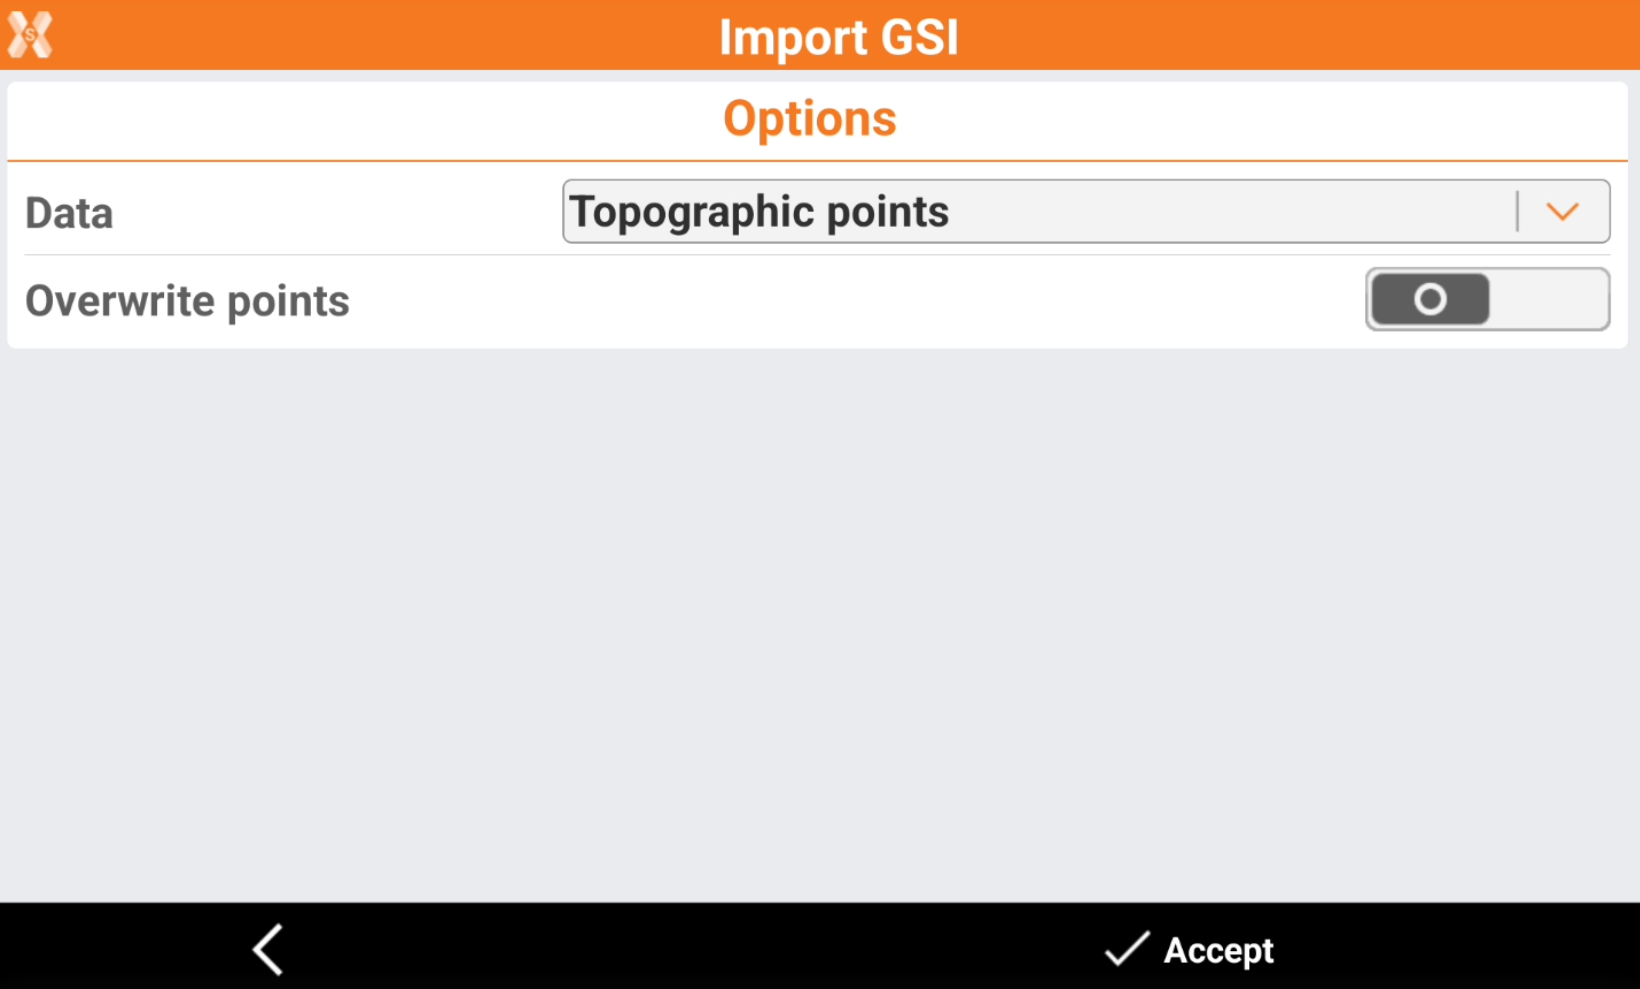This screenshot has width=1640, height=989.
Task: Click the Data row label
Action: (x=69, y=213)
